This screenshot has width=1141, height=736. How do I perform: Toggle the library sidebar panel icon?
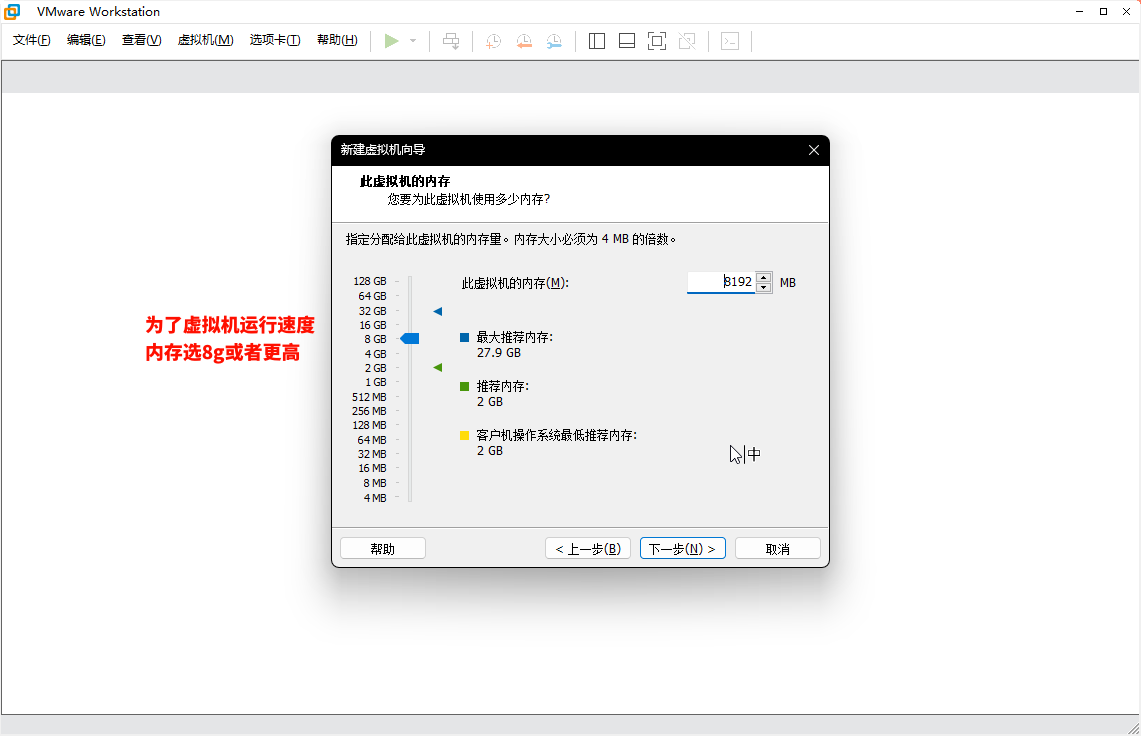click(597, 41)
